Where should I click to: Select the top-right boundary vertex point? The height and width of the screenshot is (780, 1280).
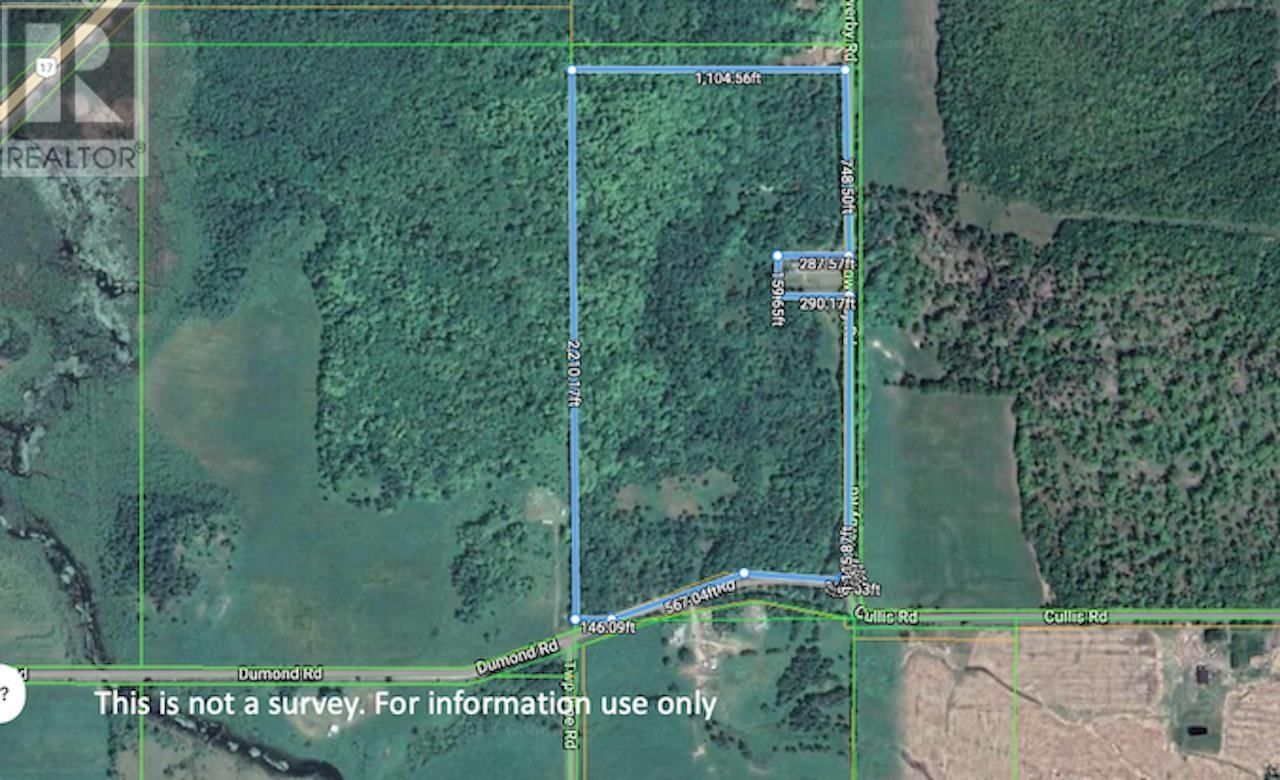tap(845, 70)
